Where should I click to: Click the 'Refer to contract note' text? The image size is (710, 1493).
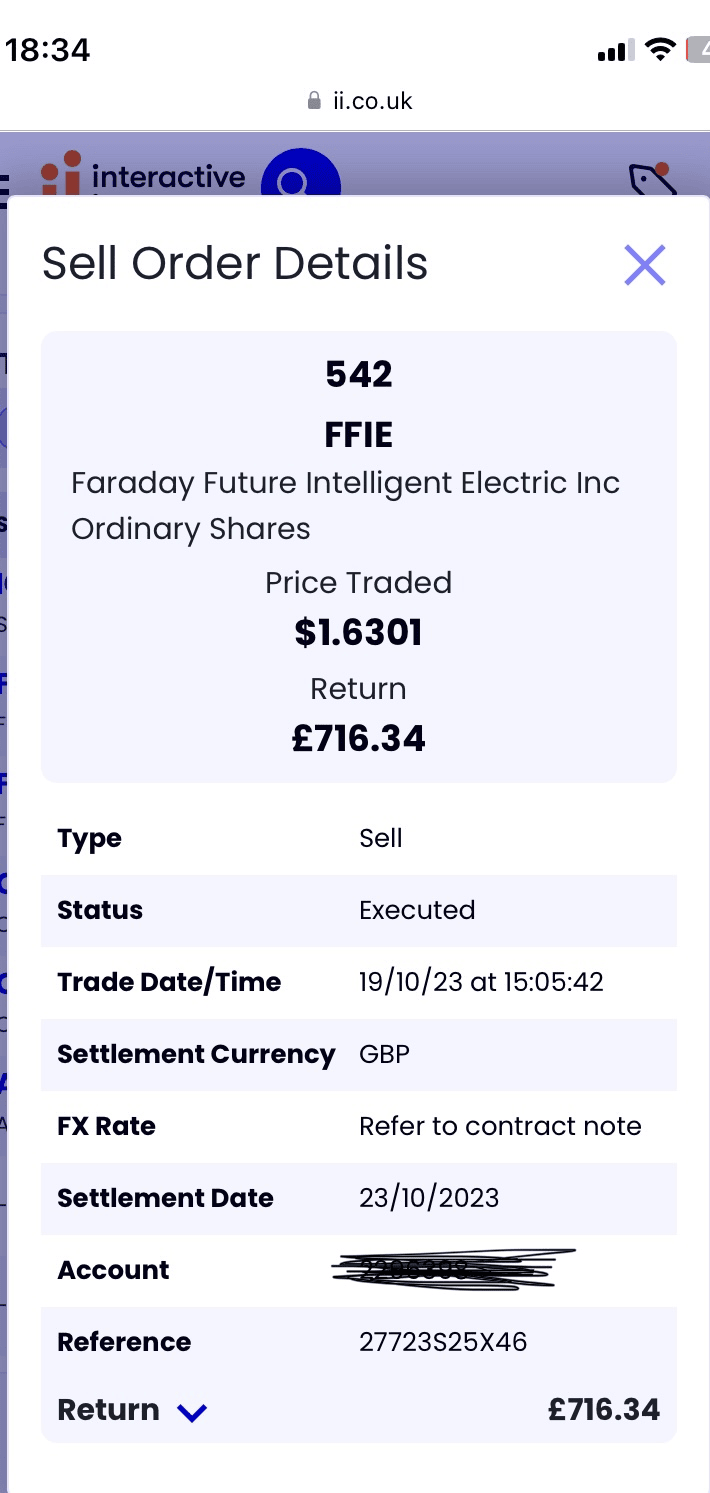(500, 1126)
